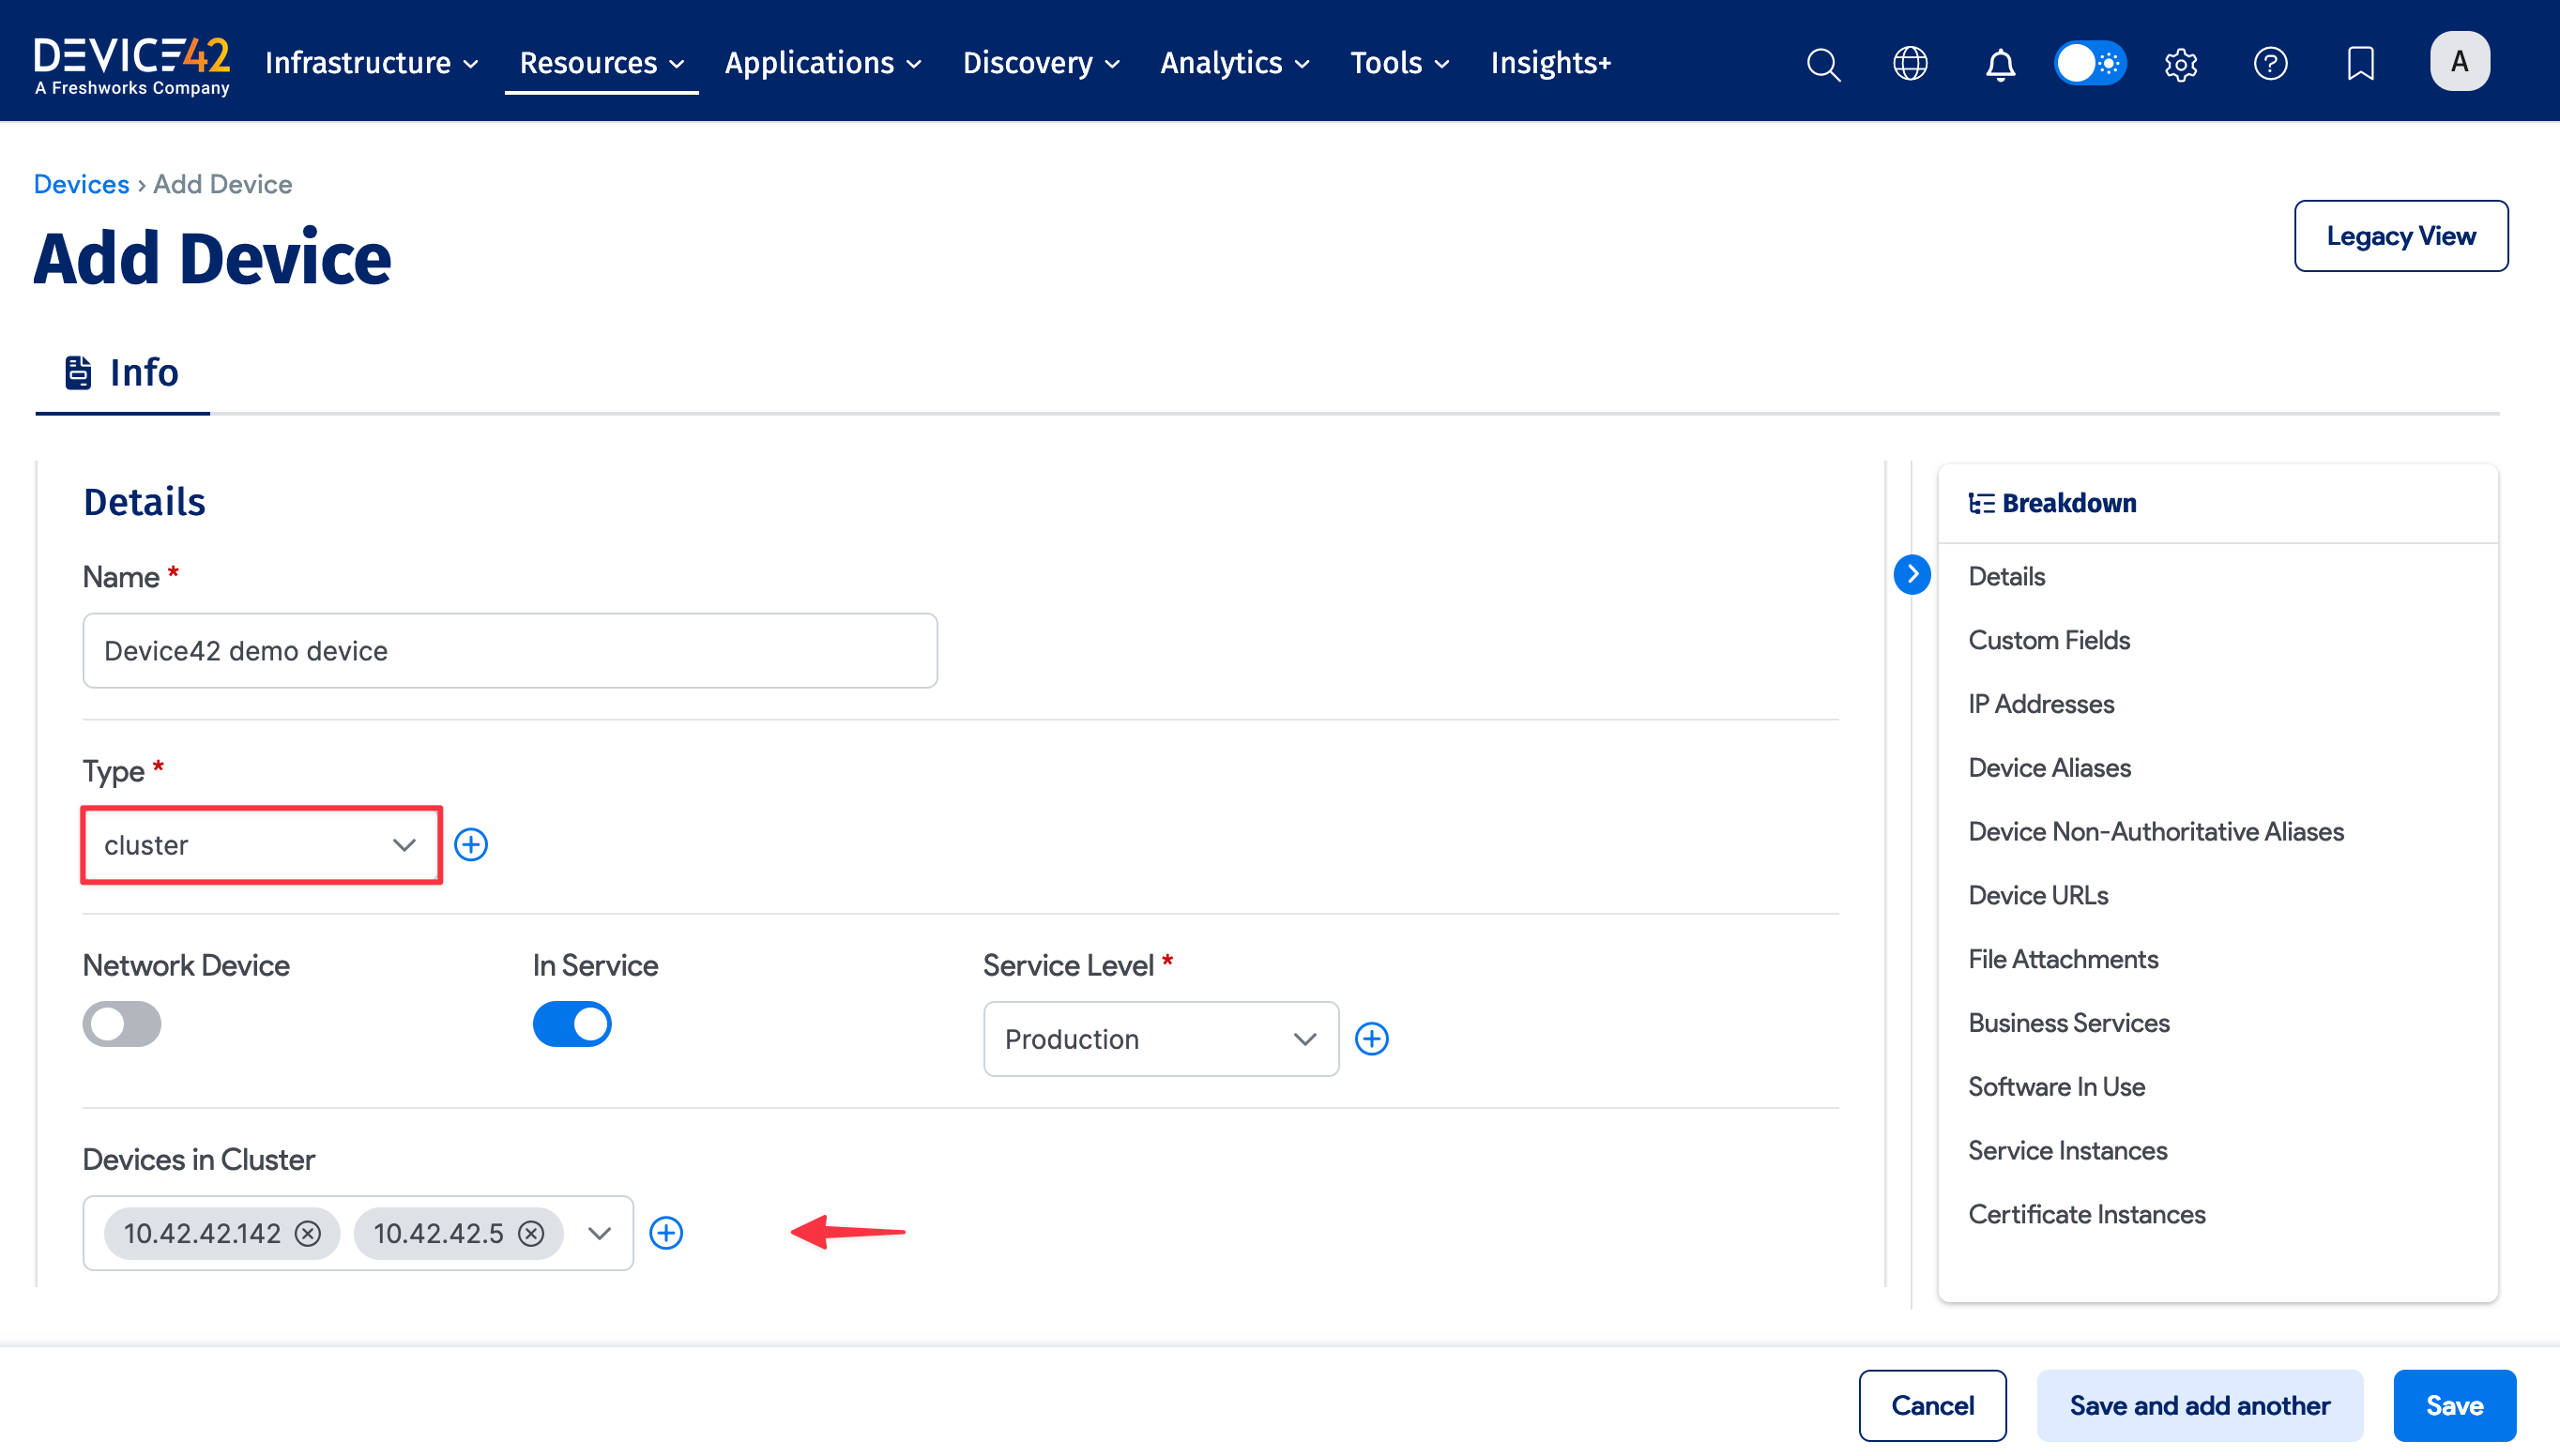Collapse the Breakdown panel arrow
This screenshot has width=2560, height=1456.
tap(1912, 574)
